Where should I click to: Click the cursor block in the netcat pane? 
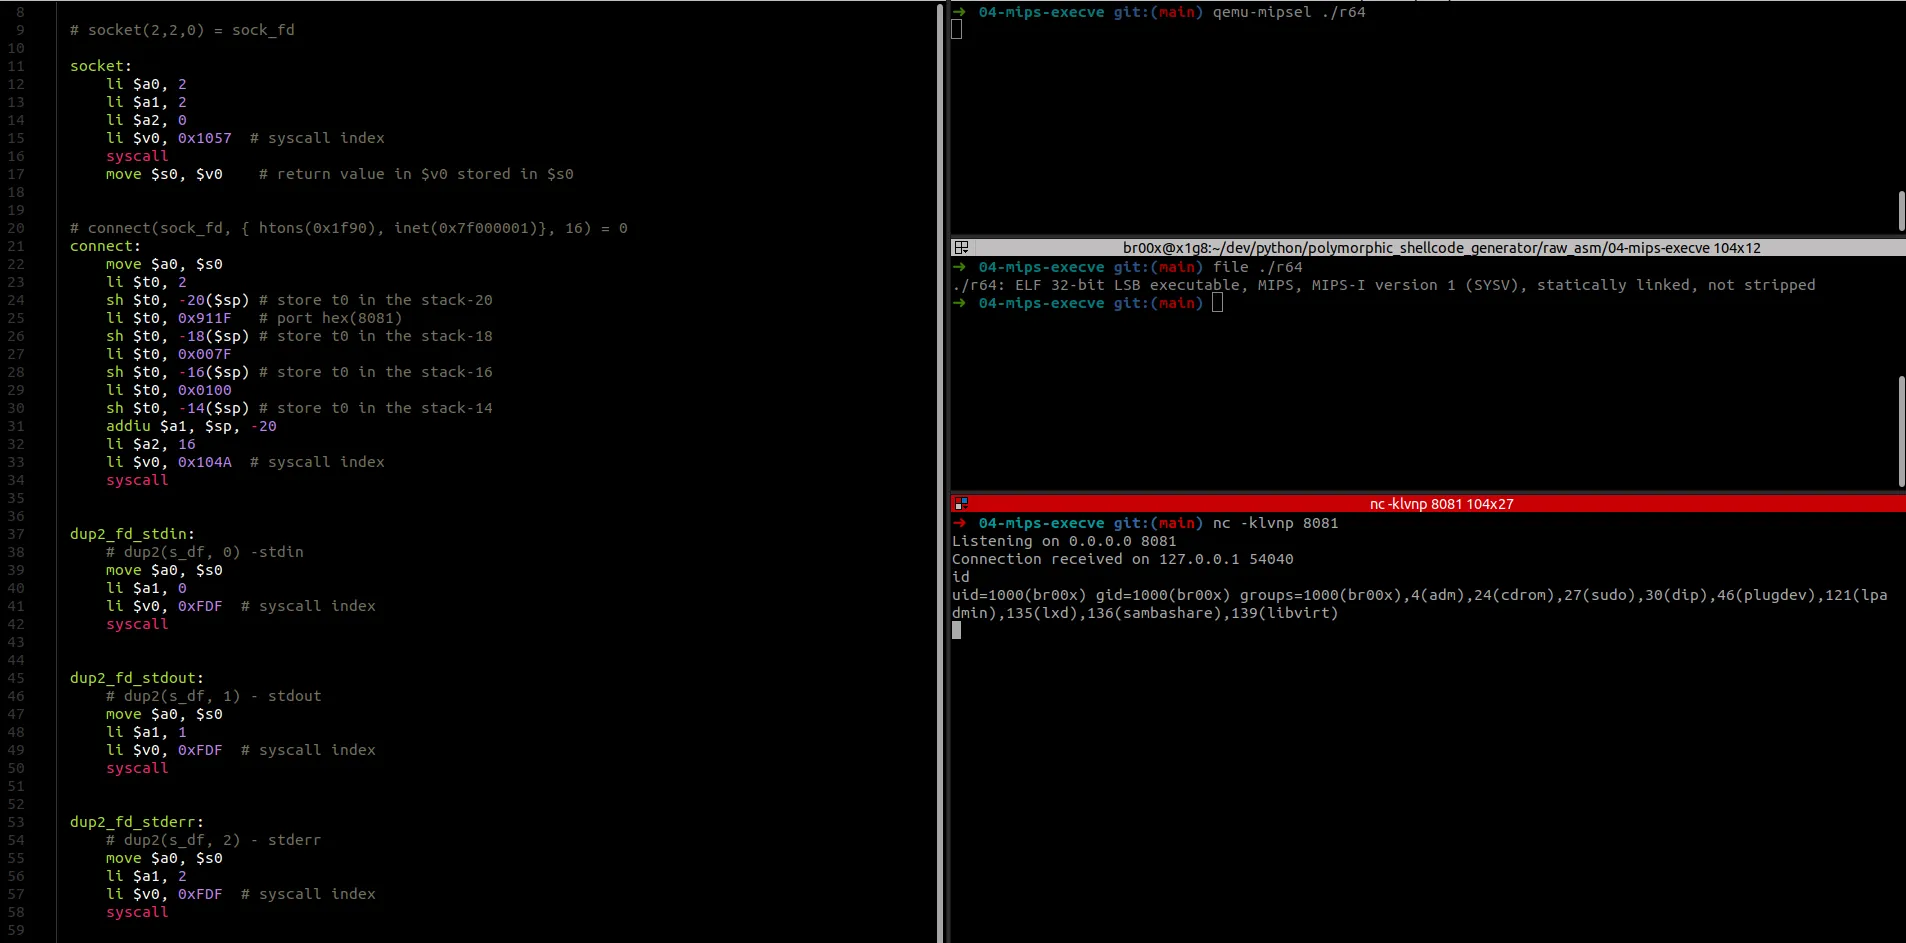click(x=957, y=630)
